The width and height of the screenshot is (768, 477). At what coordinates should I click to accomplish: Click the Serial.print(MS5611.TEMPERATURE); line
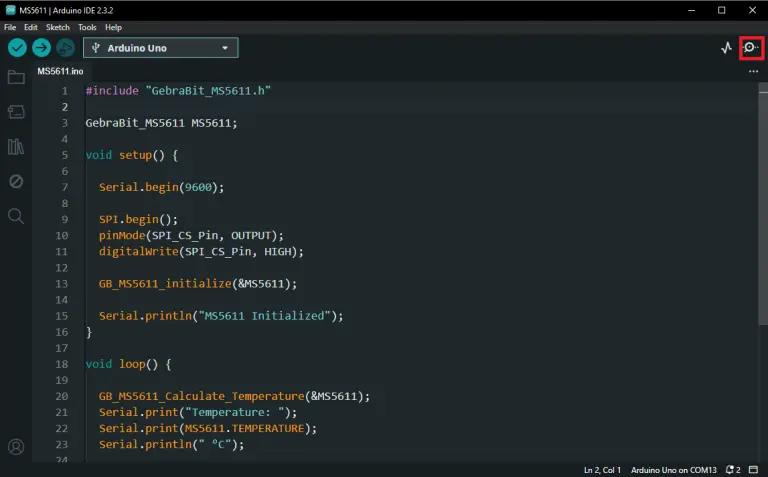click(x=208, y=429)
